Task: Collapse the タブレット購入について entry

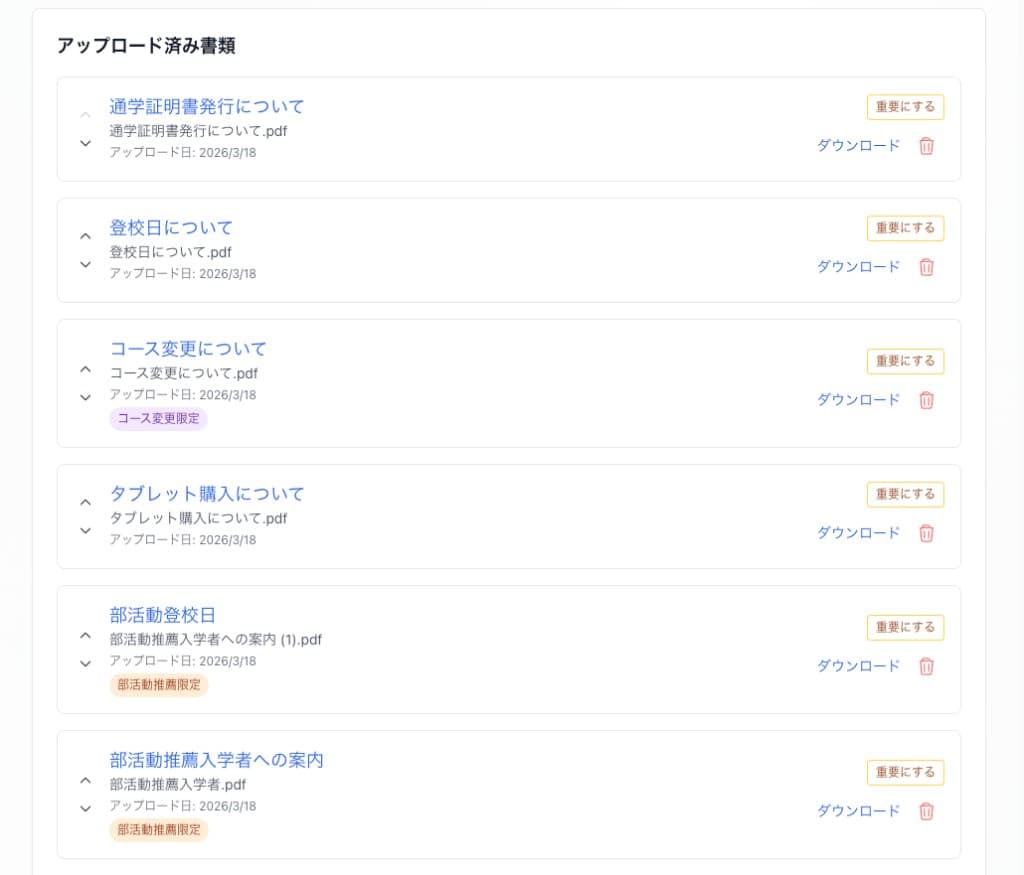Action: (85, 502)
